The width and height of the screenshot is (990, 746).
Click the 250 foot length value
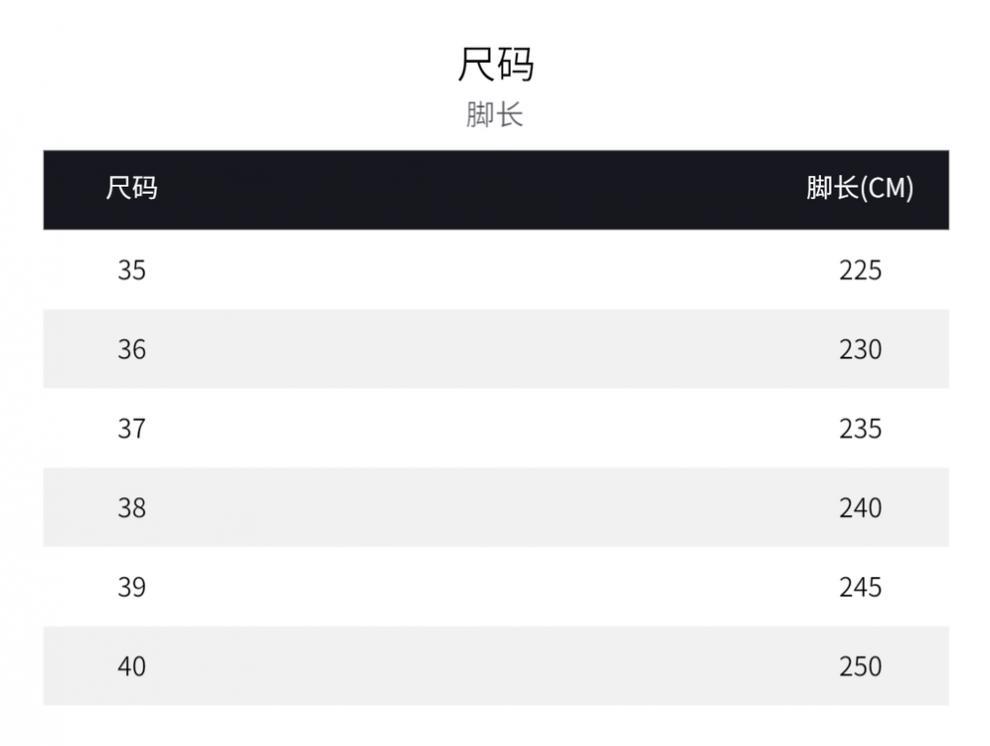pos(860,666)
